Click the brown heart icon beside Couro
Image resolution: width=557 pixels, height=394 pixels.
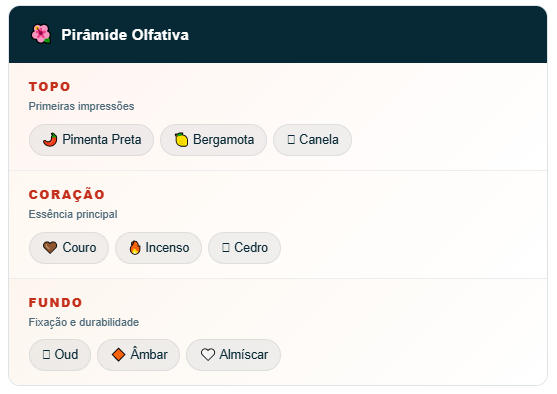50,247
